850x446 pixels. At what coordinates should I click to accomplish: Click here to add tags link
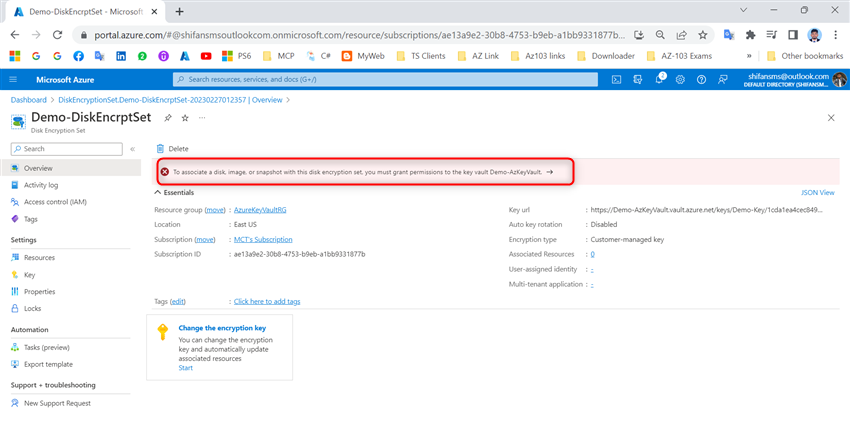(x=267, y=301)
